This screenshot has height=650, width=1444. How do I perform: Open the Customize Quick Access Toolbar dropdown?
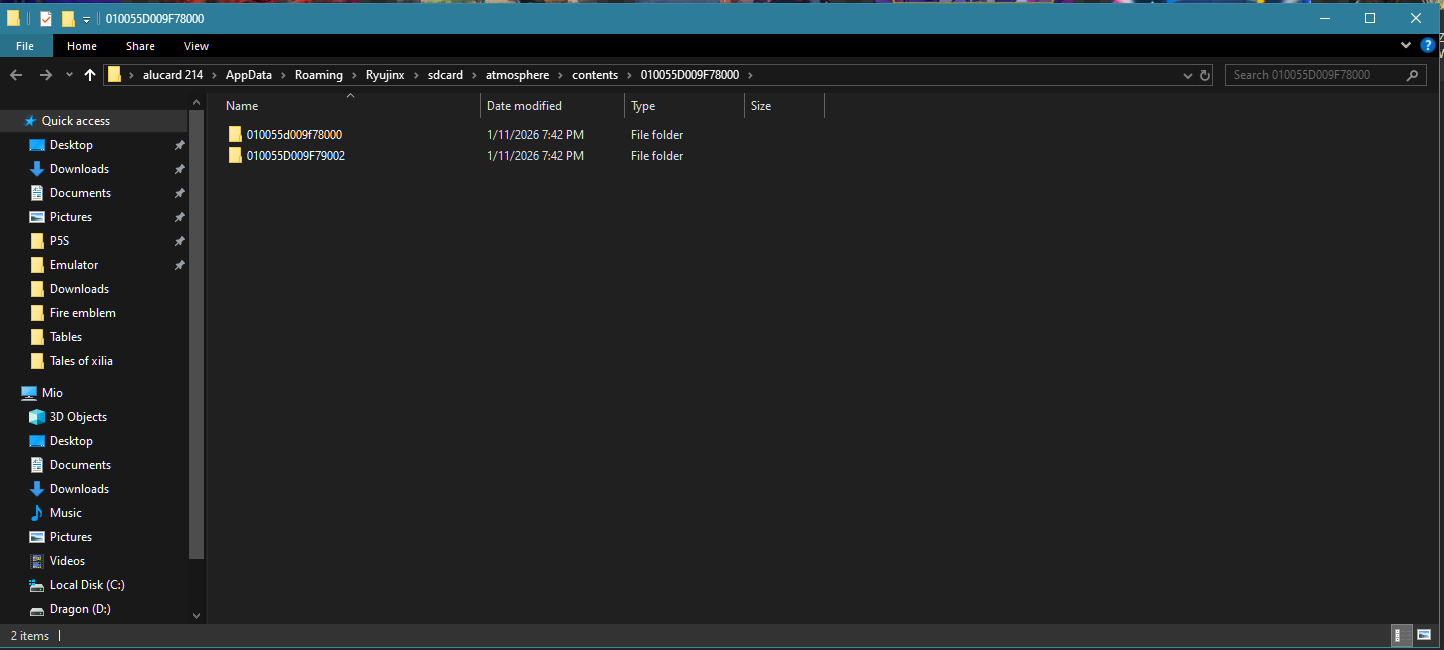[87, 19]
